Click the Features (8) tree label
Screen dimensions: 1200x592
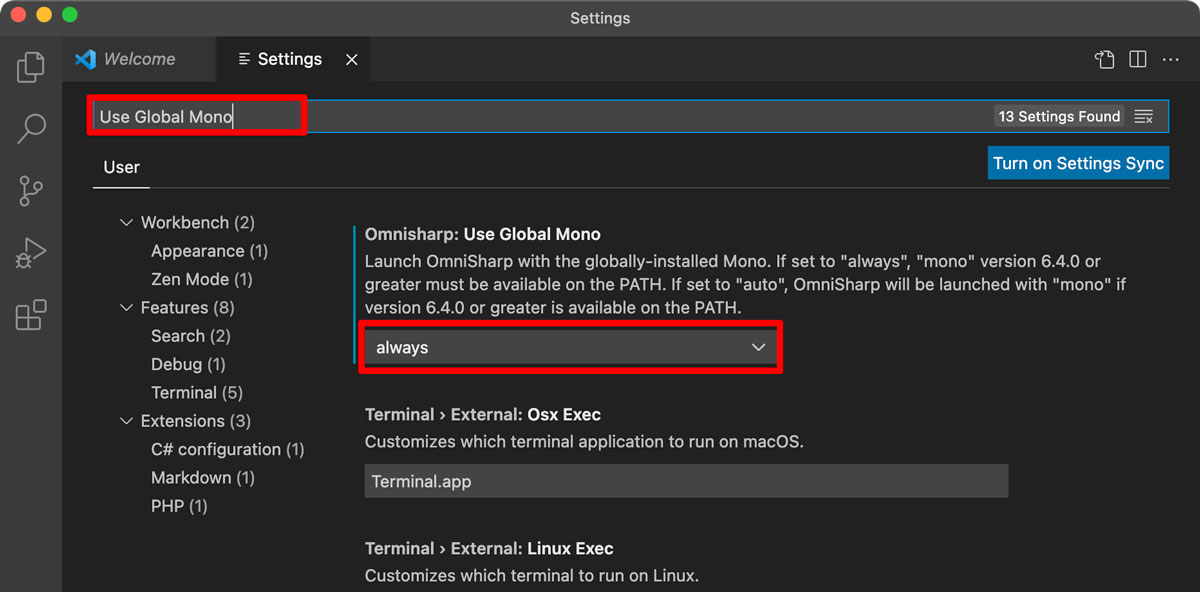187,307
